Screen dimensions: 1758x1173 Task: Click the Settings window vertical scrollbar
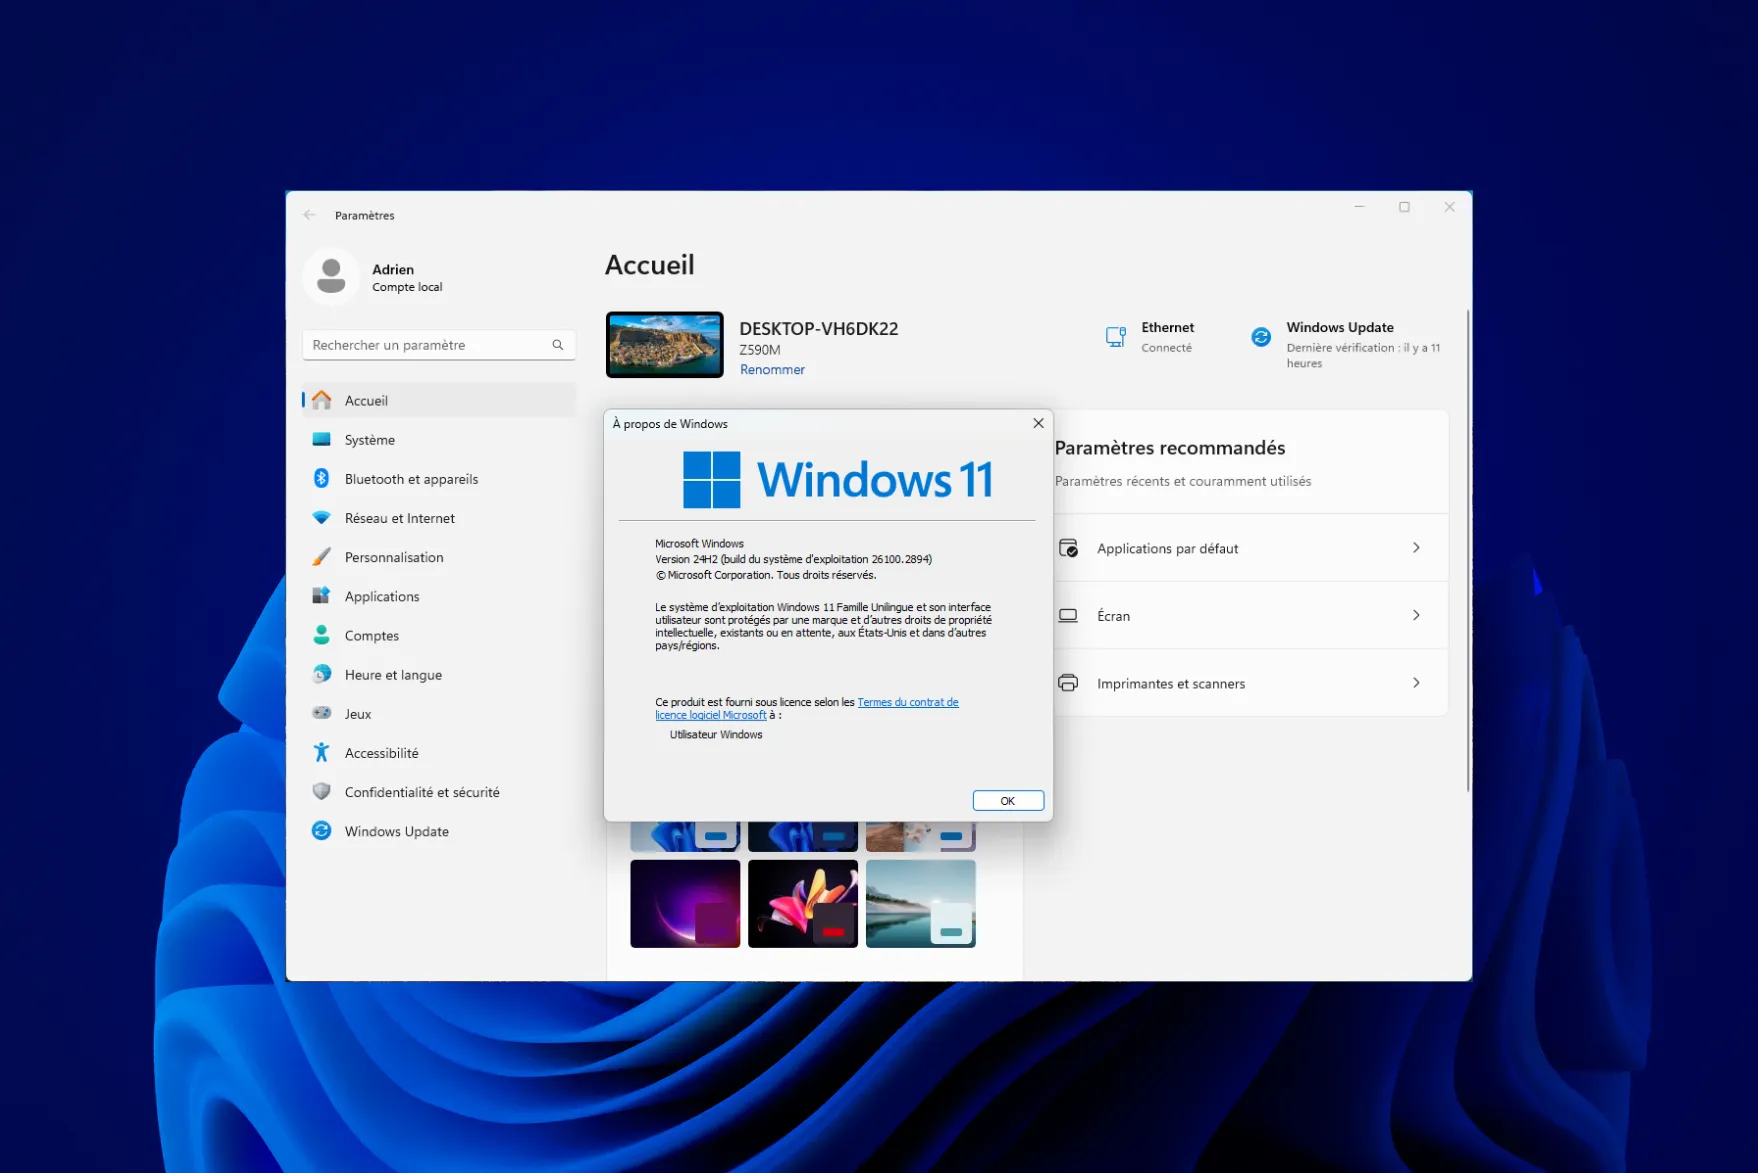point(1467,550)
